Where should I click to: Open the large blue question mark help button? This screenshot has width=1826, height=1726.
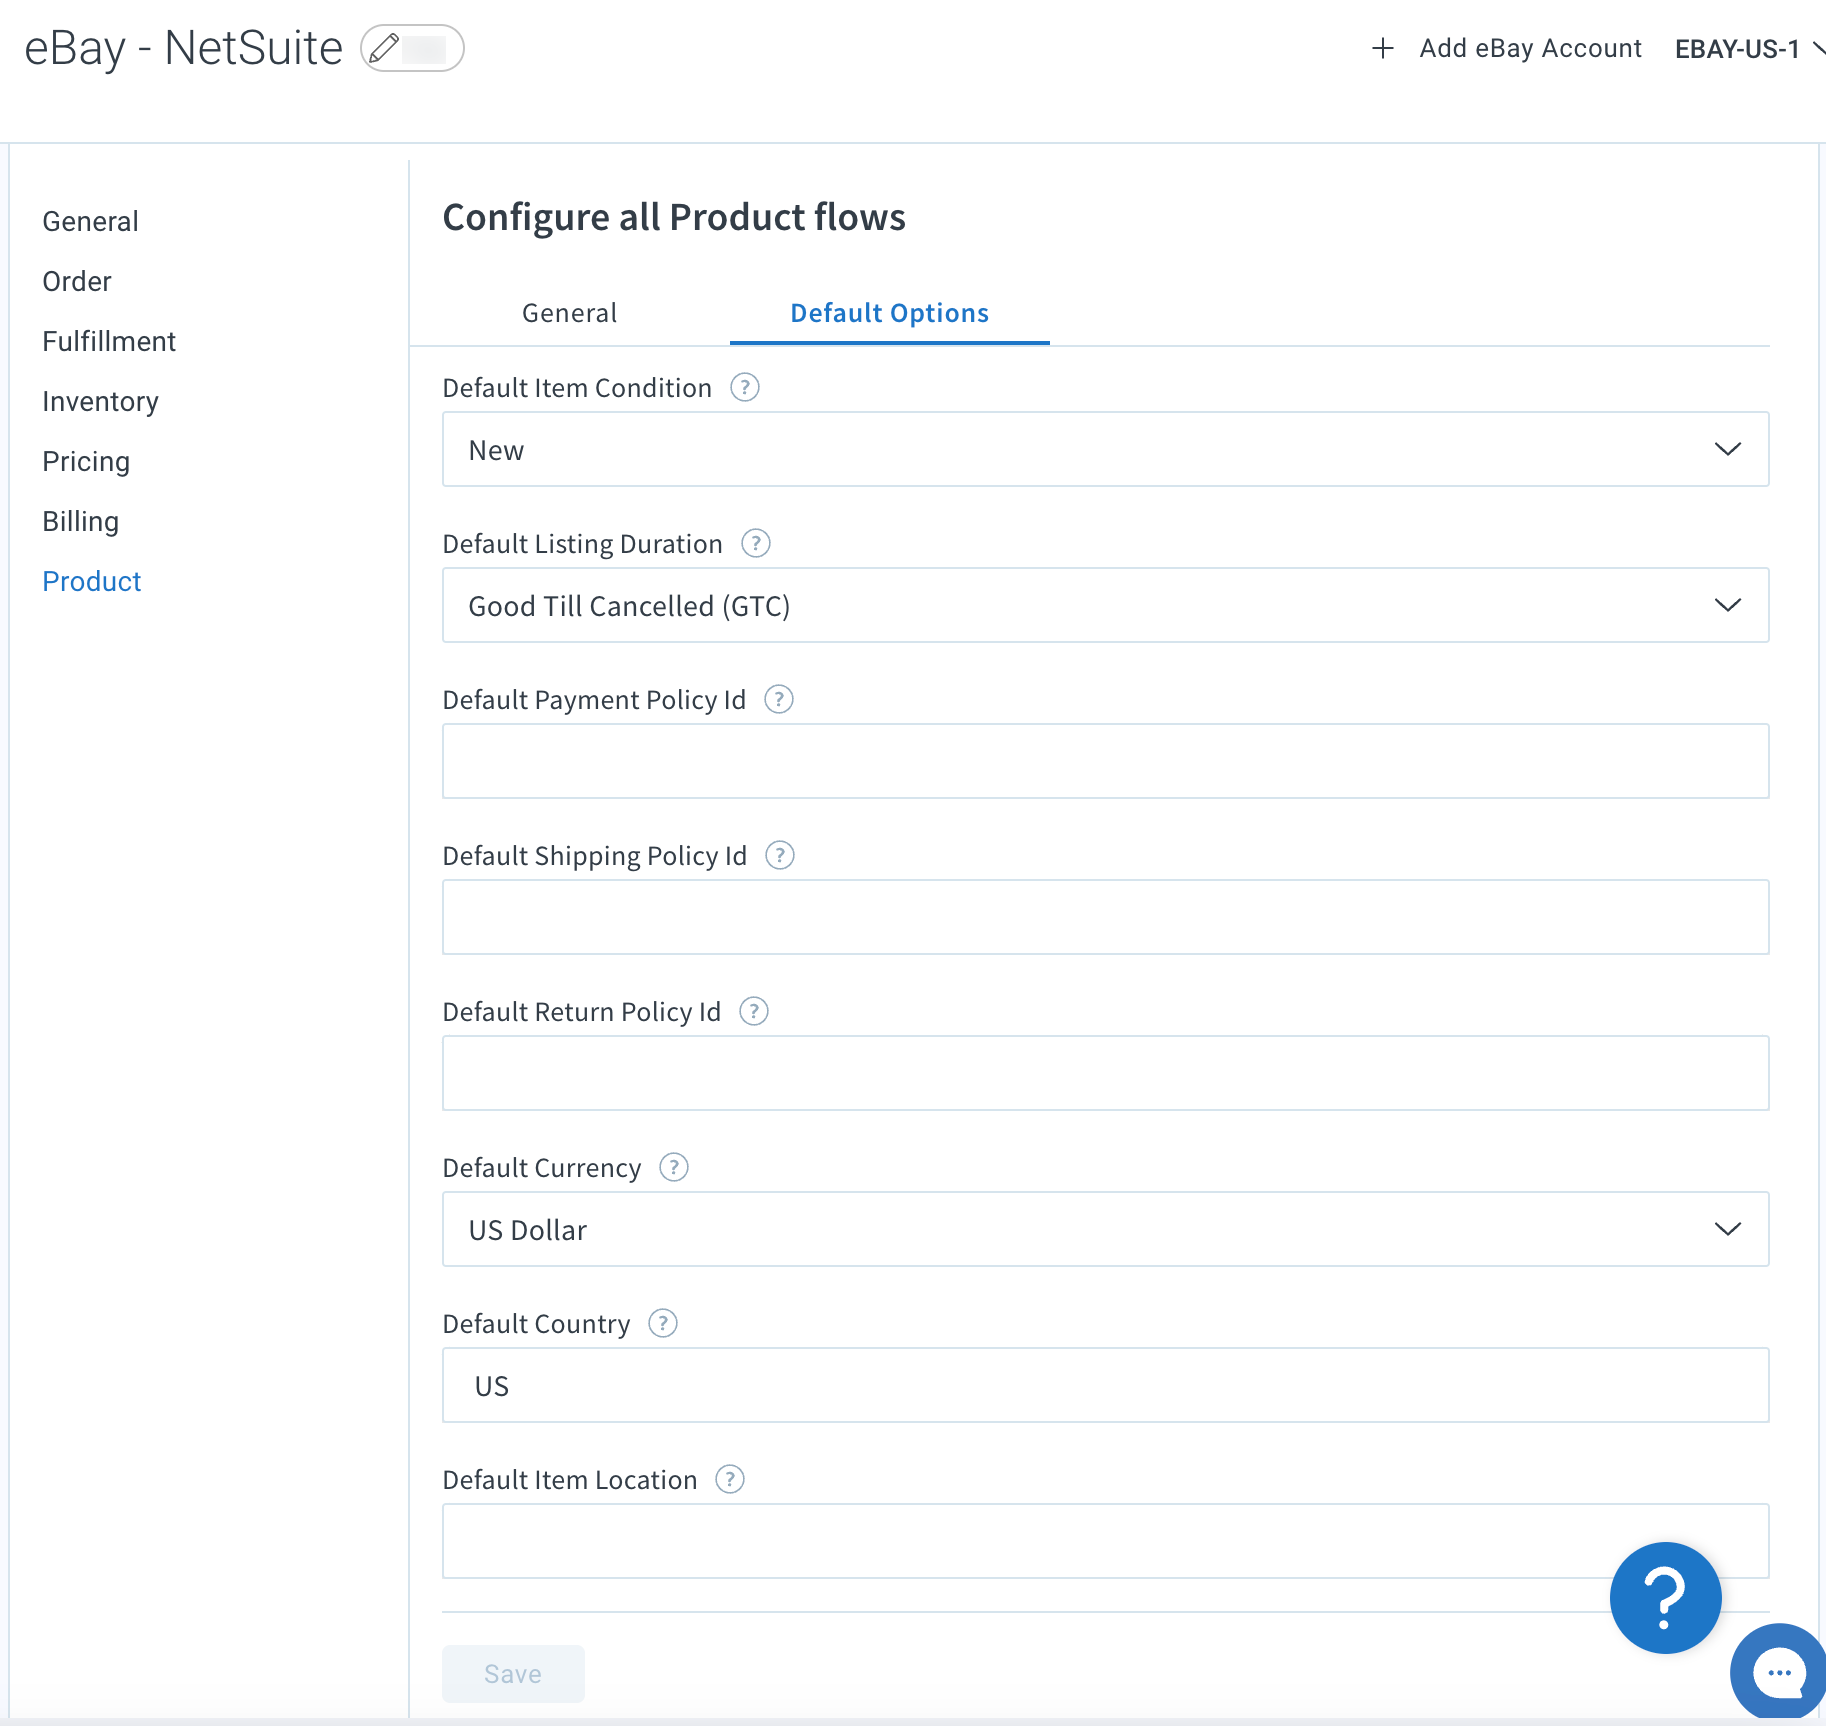coord(1665,1598)
